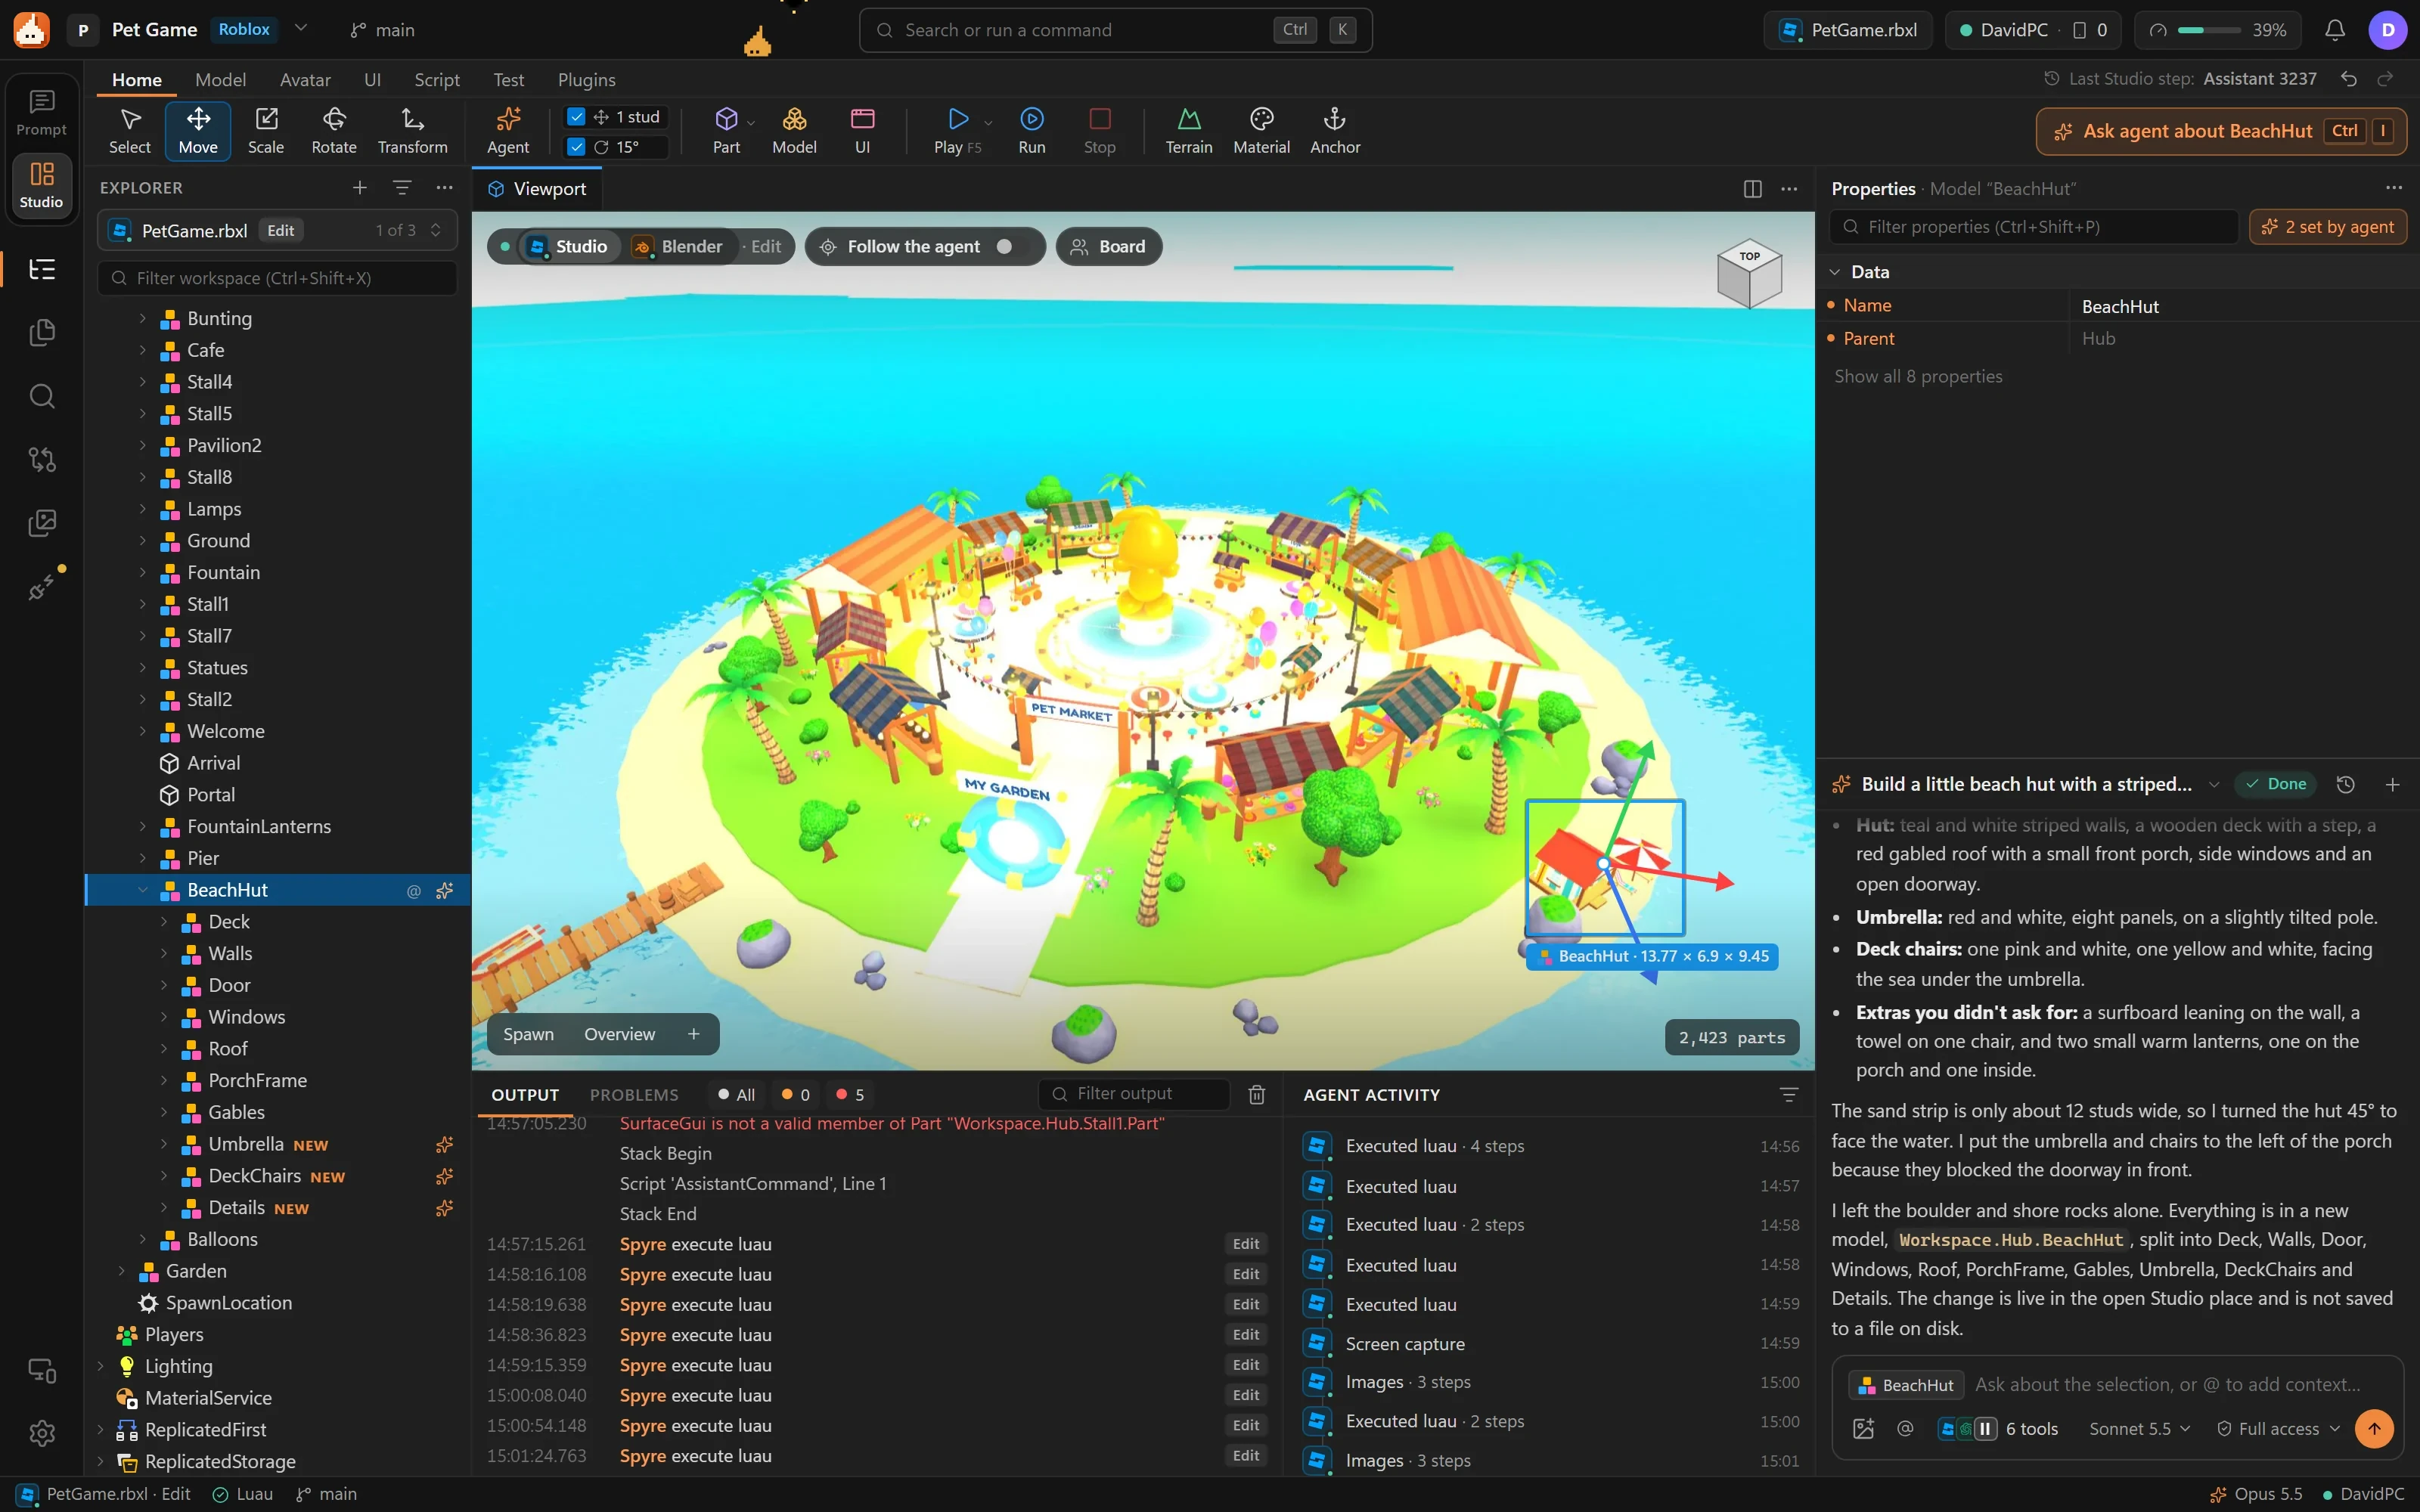Click the Search or run a command box
The height and width of the screenshot is (1512, 2420).
coord(1115,30)
